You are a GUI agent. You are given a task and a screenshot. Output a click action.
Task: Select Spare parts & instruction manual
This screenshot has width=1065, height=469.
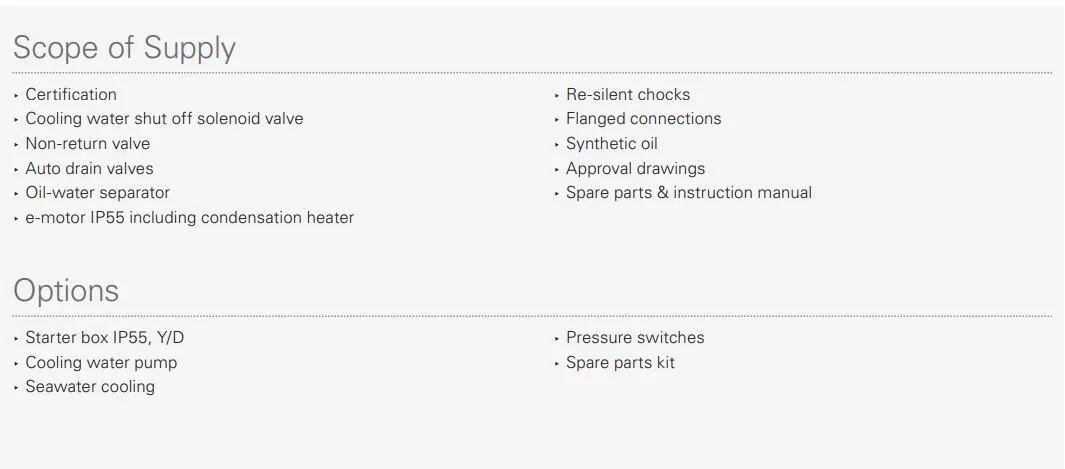pos(689,193)
